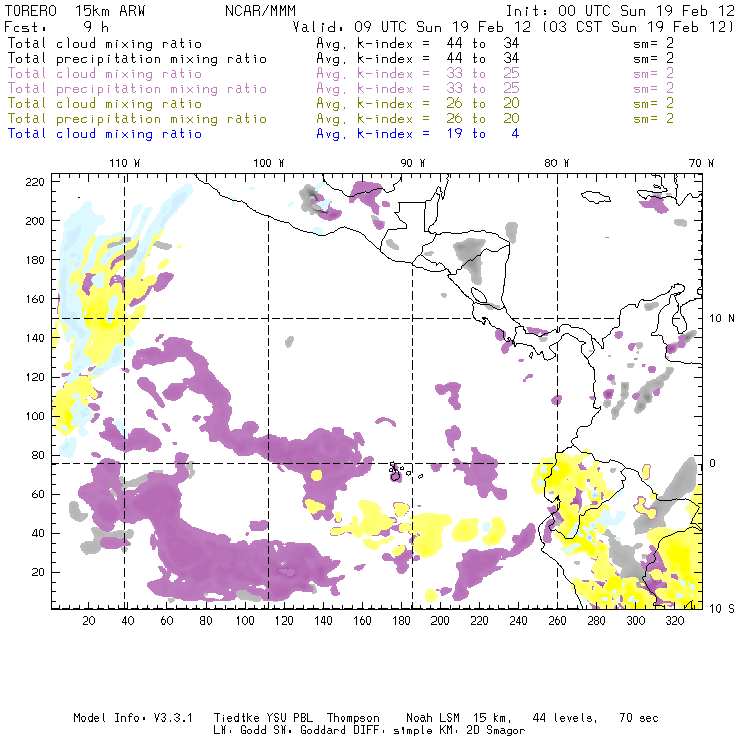Click black 'Avg. k-index = 44 to 34' on cloud row
The height and width of the screenshot is (740, 740).
[x=418, y=43]
